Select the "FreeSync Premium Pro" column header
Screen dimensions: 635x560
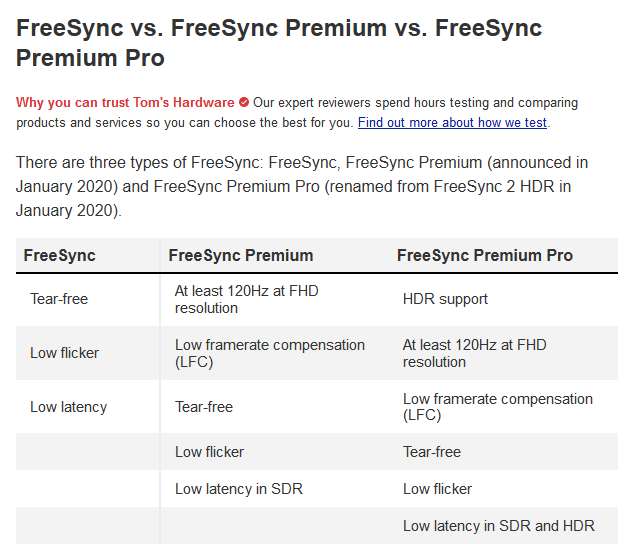pyautogui.click(x=485, y=256)
